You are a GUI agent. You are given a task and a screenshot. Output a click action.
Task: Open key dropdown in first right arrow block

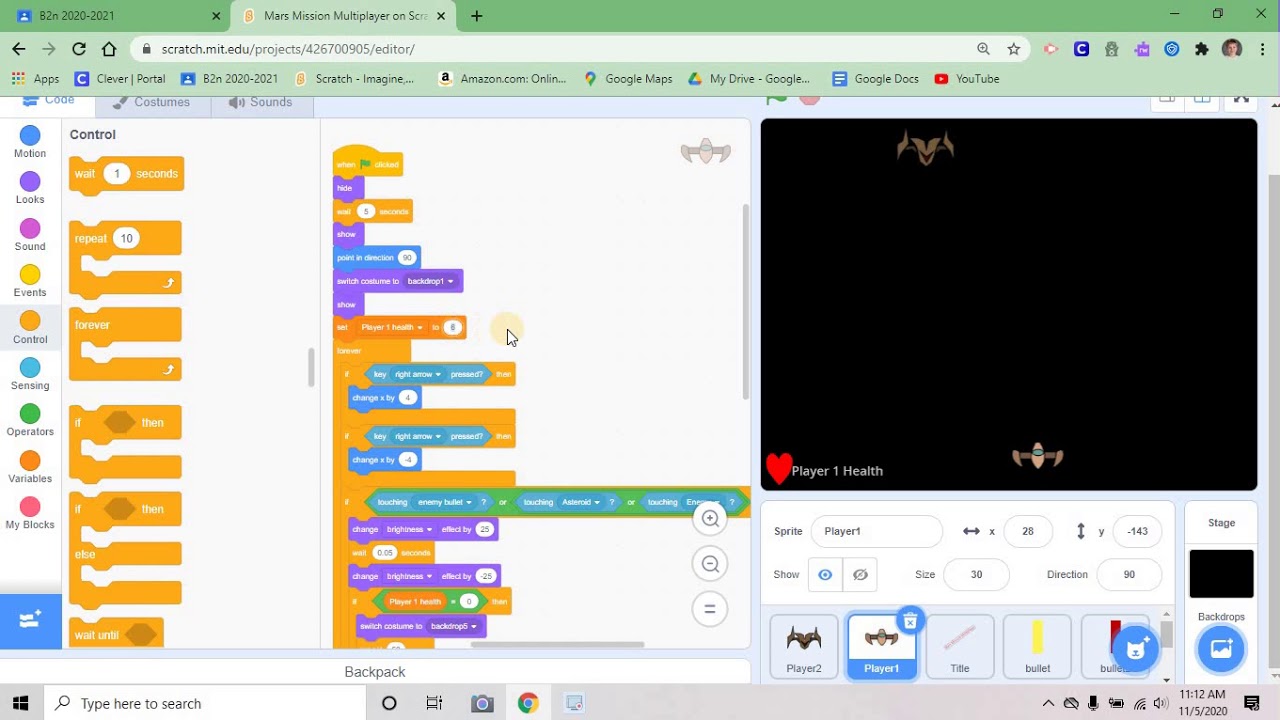click(x=418, y=374)
